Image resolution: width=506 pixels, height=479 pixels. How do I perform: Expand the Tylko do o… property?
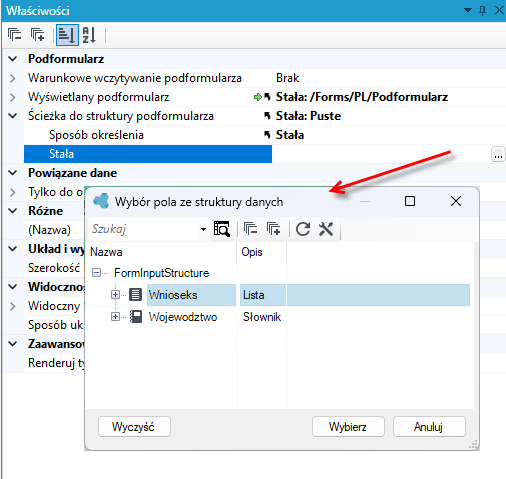tap(13, 192)
